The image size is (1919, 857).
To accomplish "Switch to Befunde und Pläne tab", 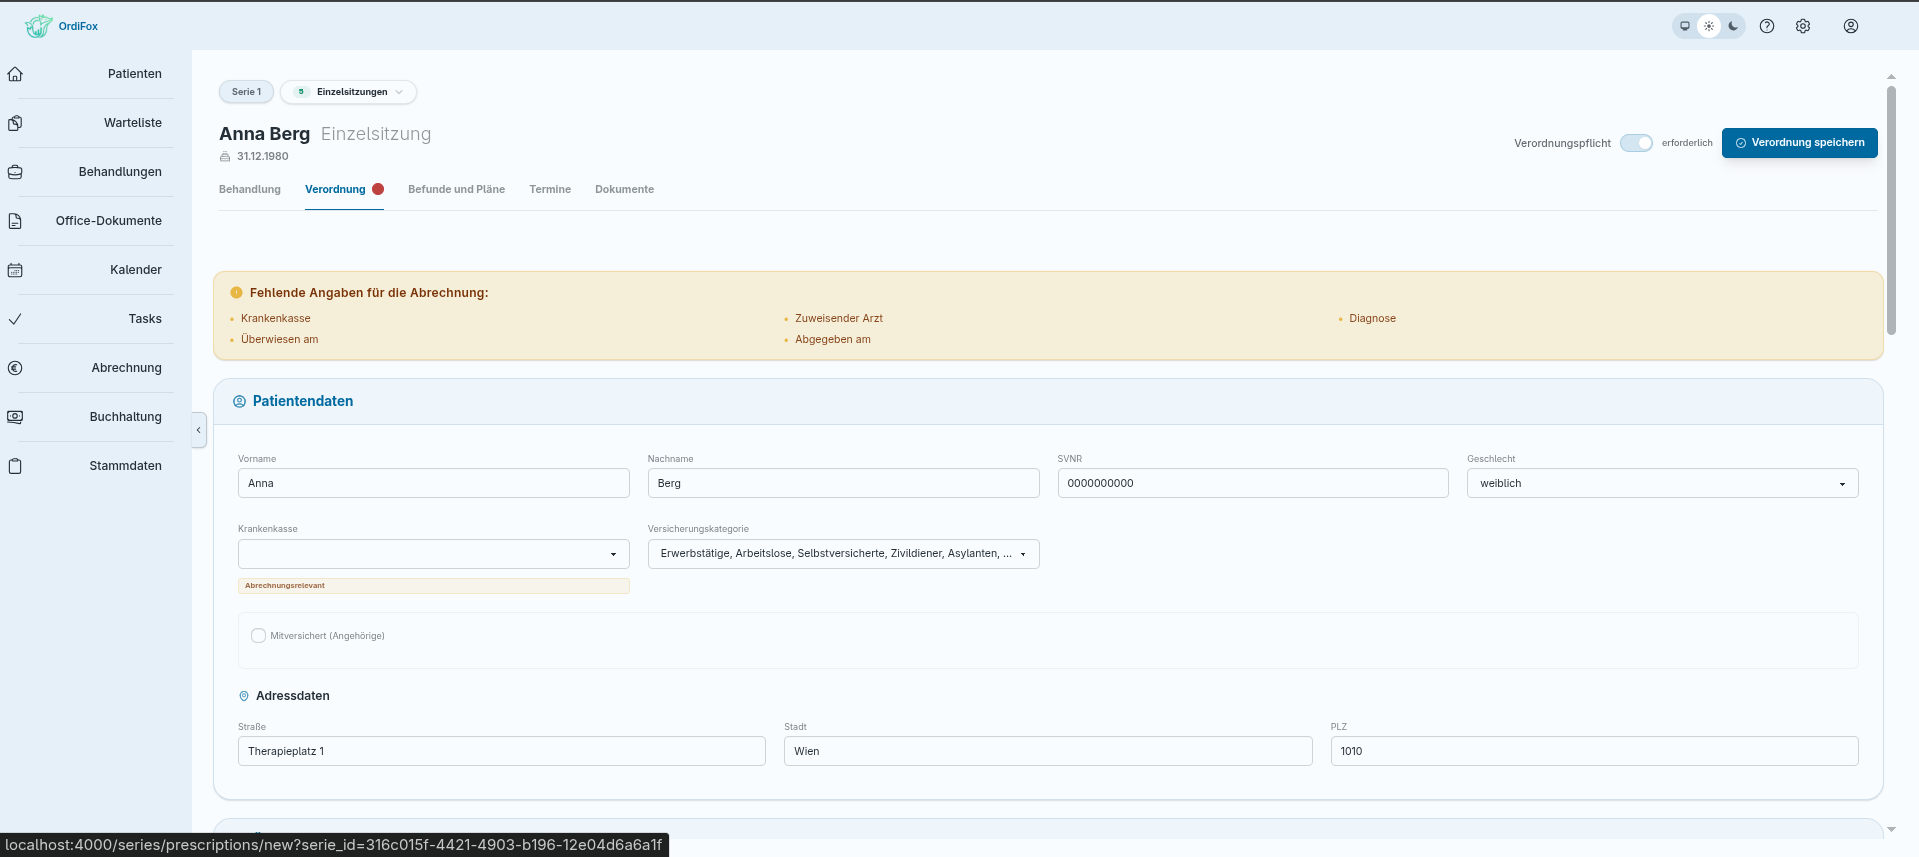I will click(456, 189).
